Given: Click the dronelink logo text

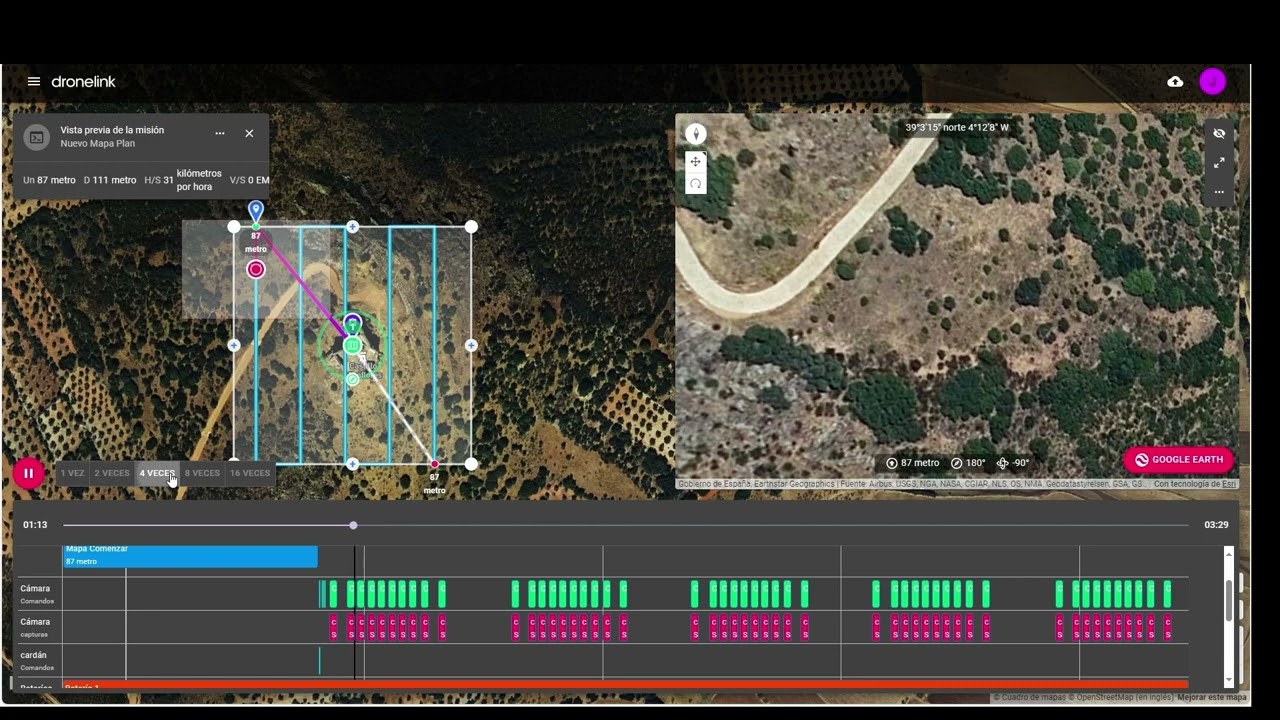Looking at the screenshot, I should [x=83, y=82].
